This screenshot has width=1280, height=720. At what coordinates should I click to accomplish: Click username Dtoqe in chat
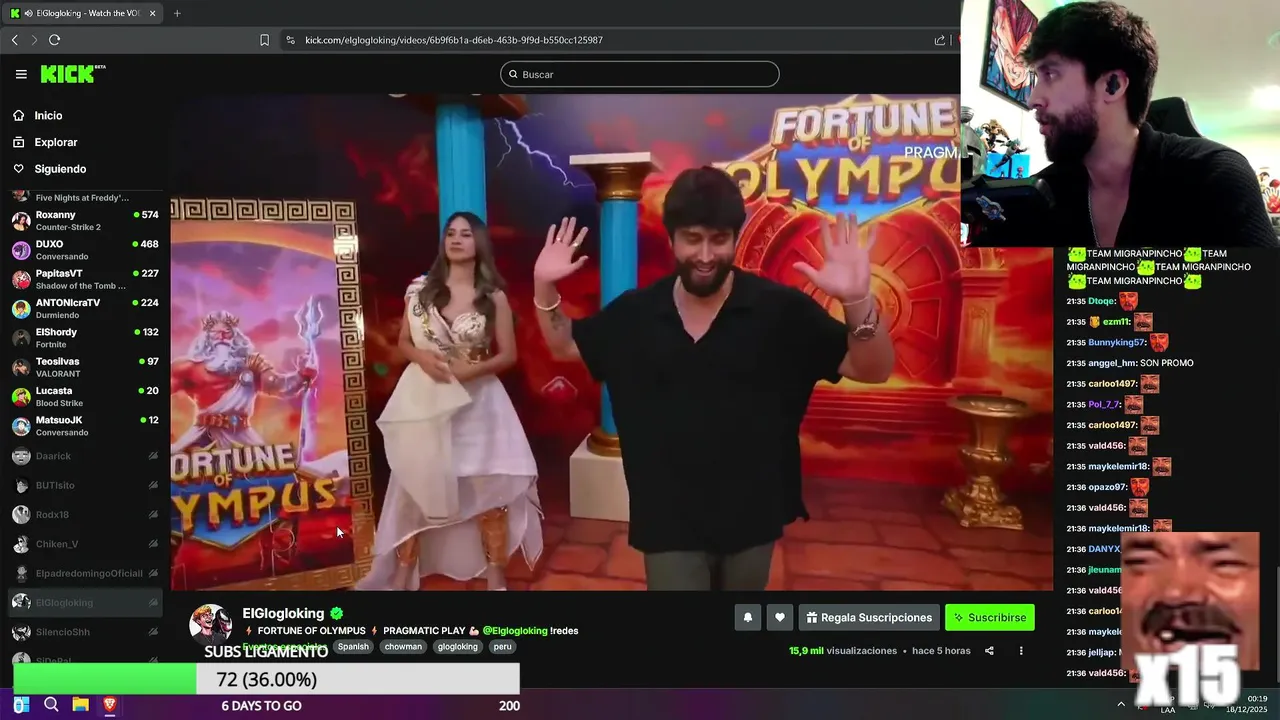click(1101, 301)
